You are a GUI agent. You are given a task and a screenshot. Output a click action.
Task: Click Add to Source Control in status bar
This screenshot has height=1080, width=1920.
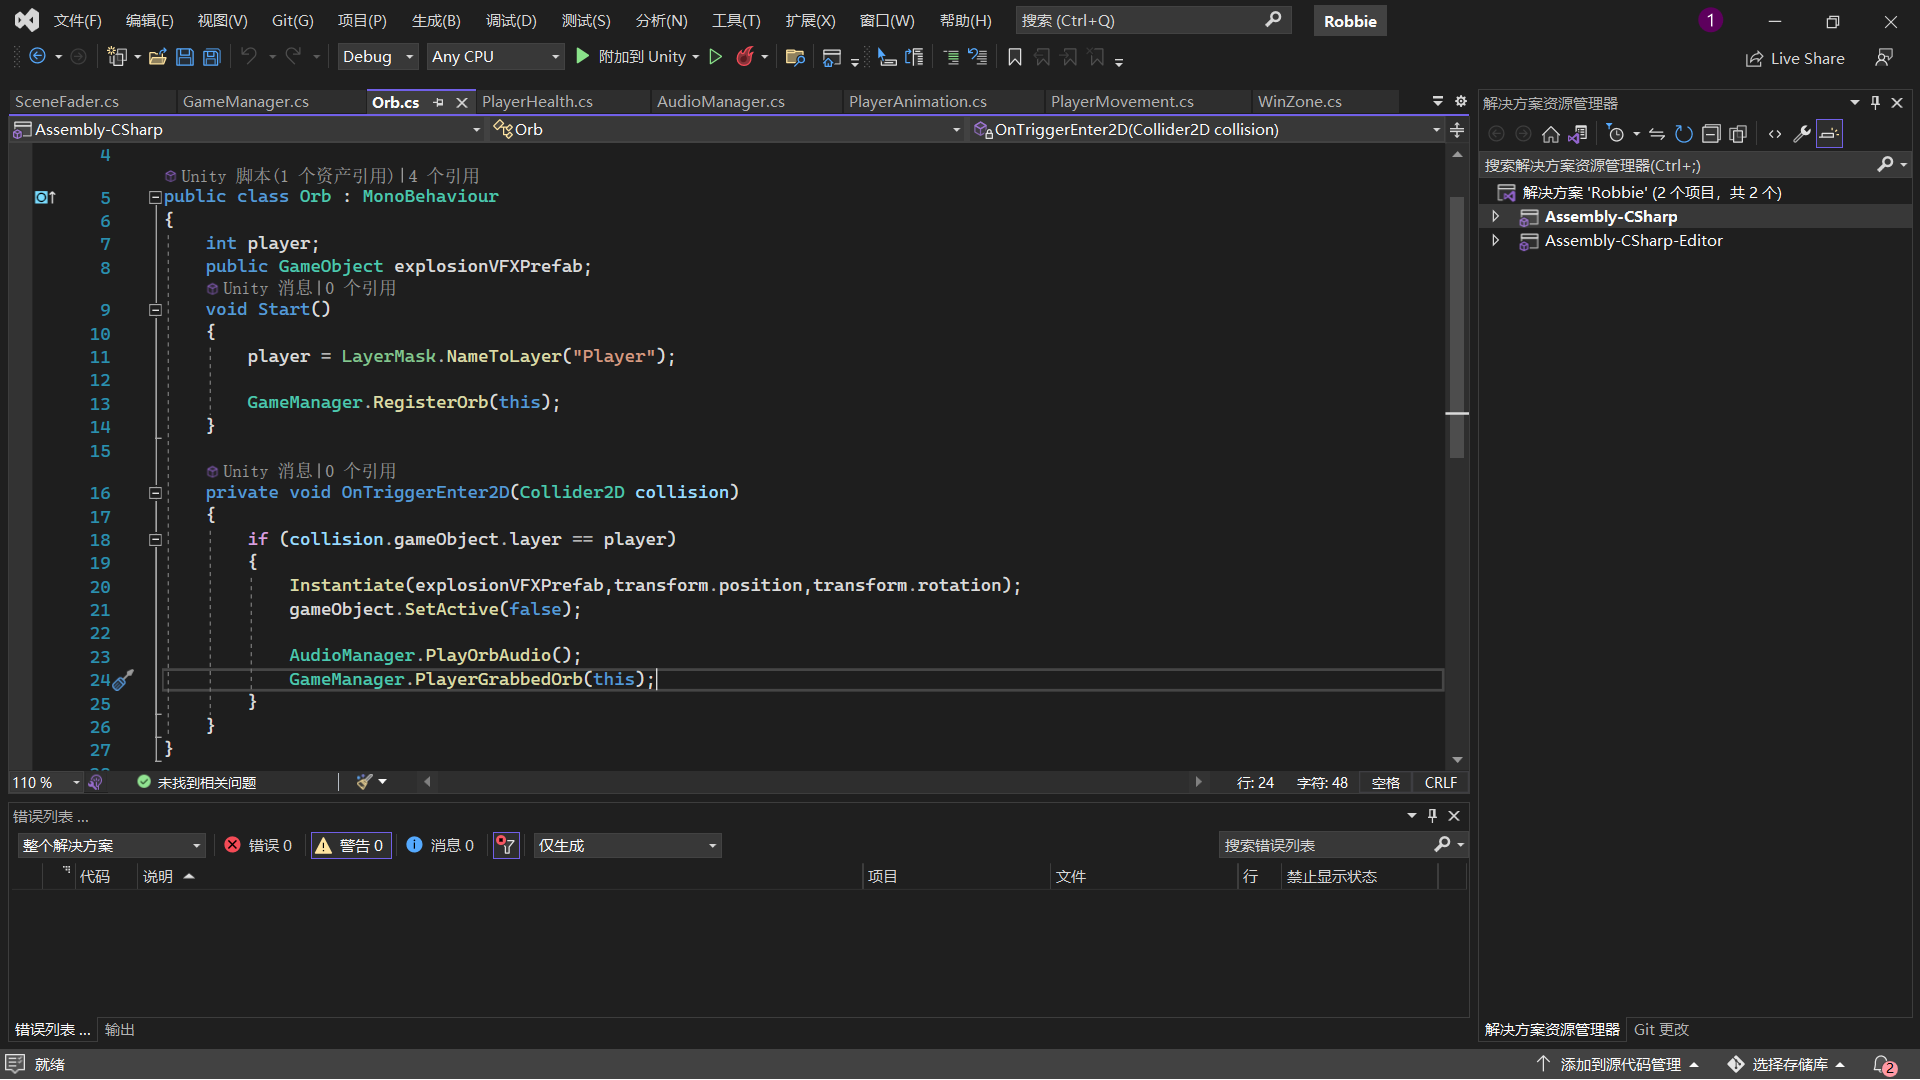pos(1619,1064)
